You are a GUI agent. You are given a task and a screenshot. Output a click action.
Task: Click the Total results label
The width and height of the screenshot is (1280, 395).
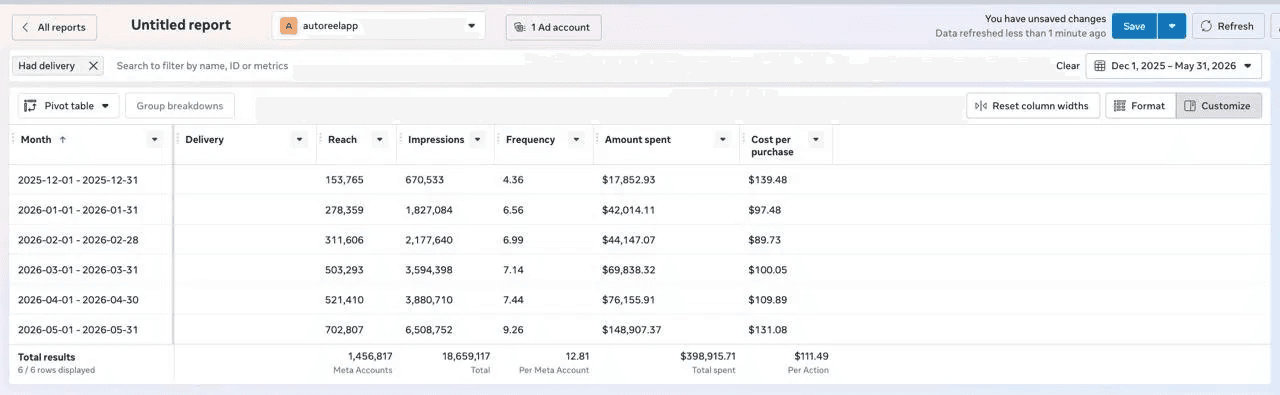coord(46,357)
